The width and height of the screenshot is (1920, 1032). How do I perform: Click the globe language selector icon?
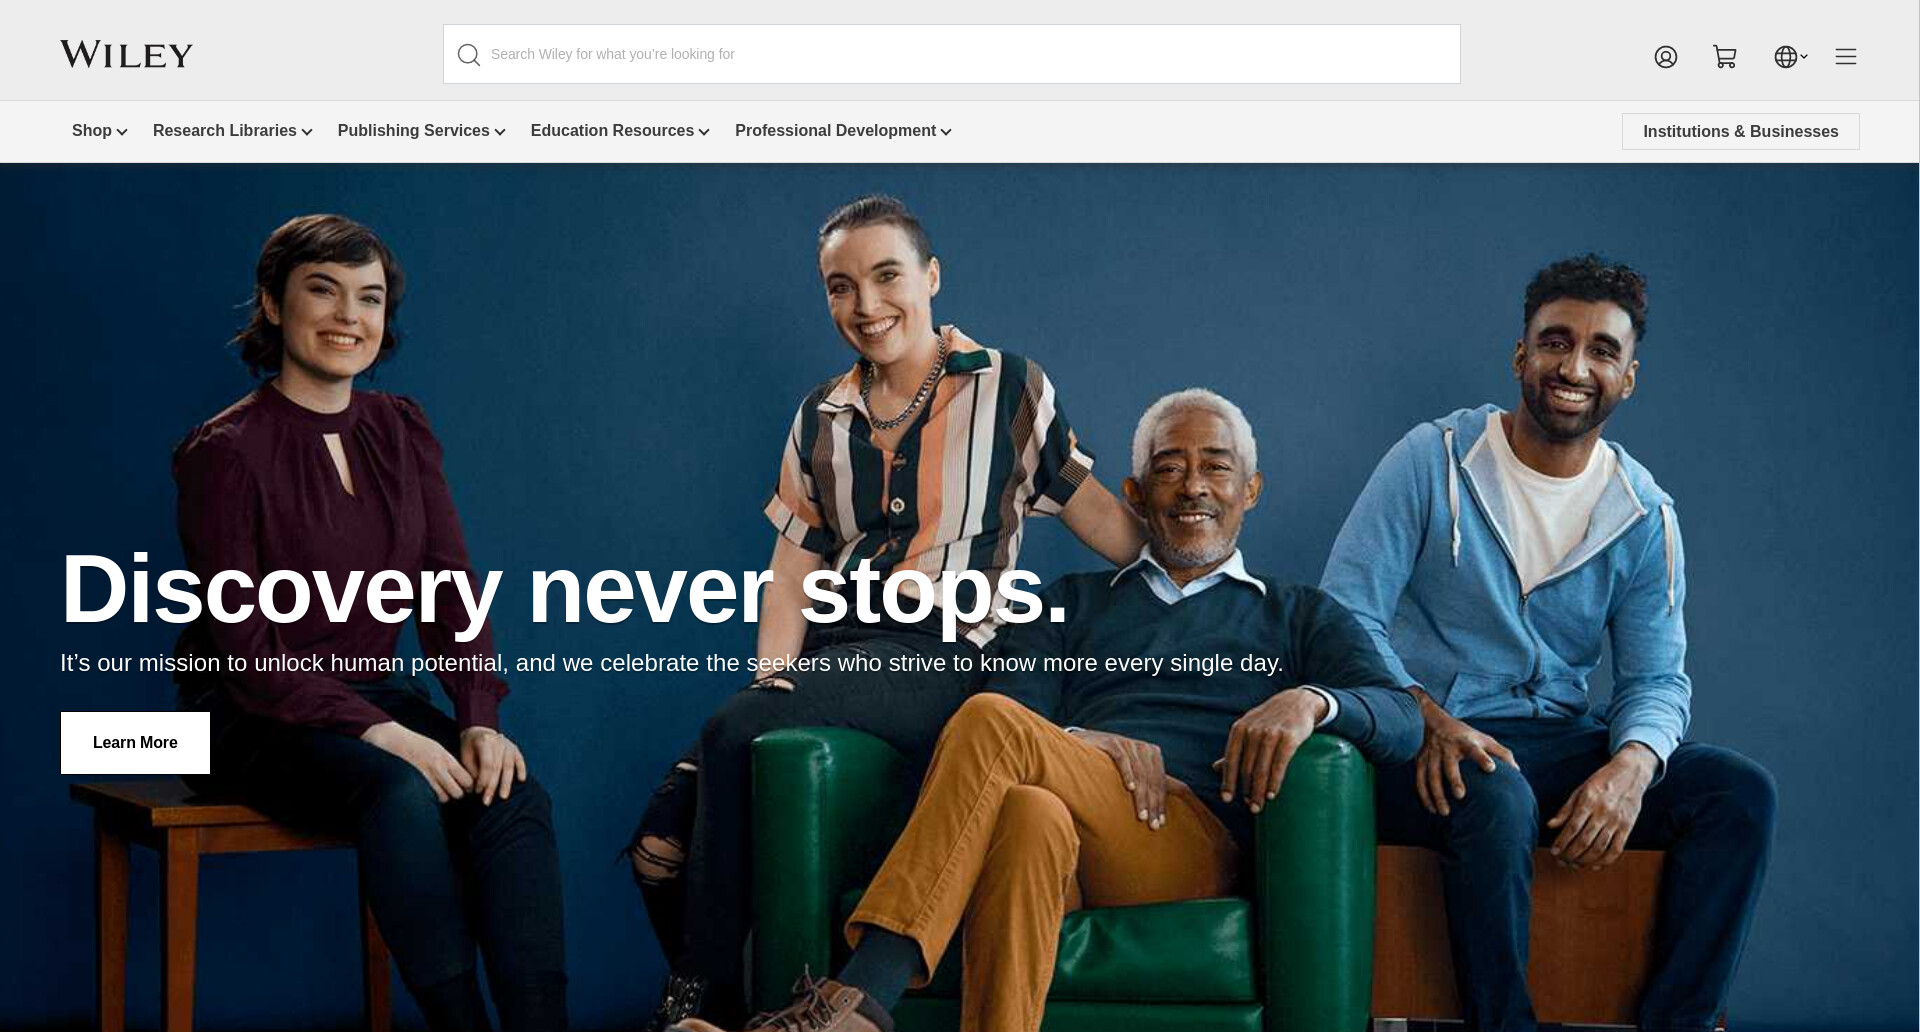pos(1786,57)
